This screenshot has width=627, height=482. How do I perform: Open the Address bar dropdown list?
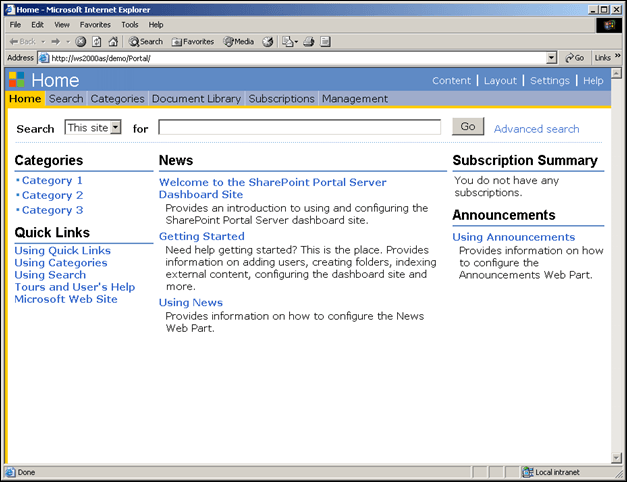pos(551,58)
